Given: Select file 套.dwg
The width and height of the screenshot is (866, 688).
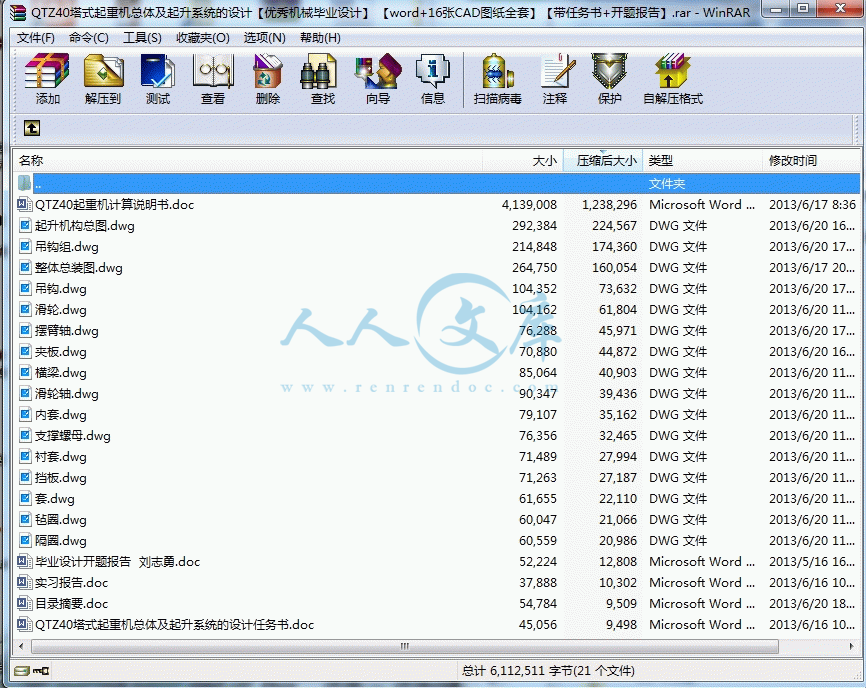Looking at the screenshot, I should coord(55,499).
